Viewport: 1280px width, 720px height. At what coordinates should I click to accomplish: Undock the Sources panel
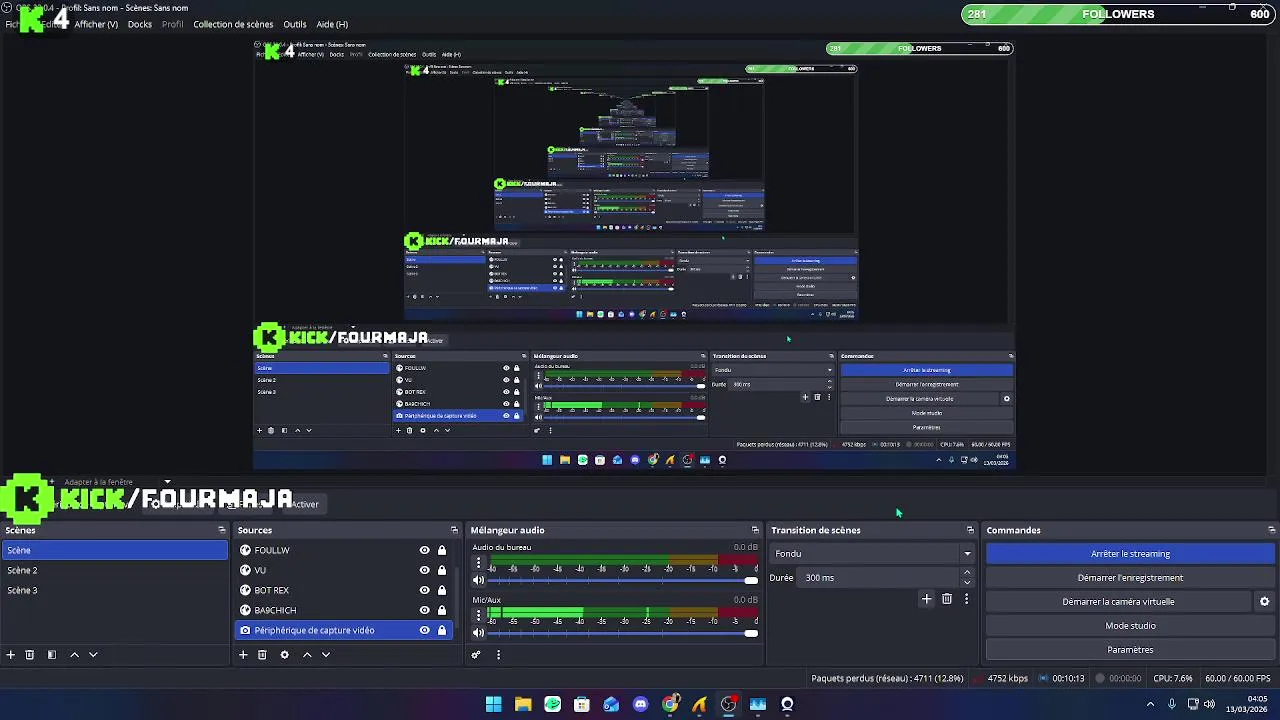pos(454,530)
